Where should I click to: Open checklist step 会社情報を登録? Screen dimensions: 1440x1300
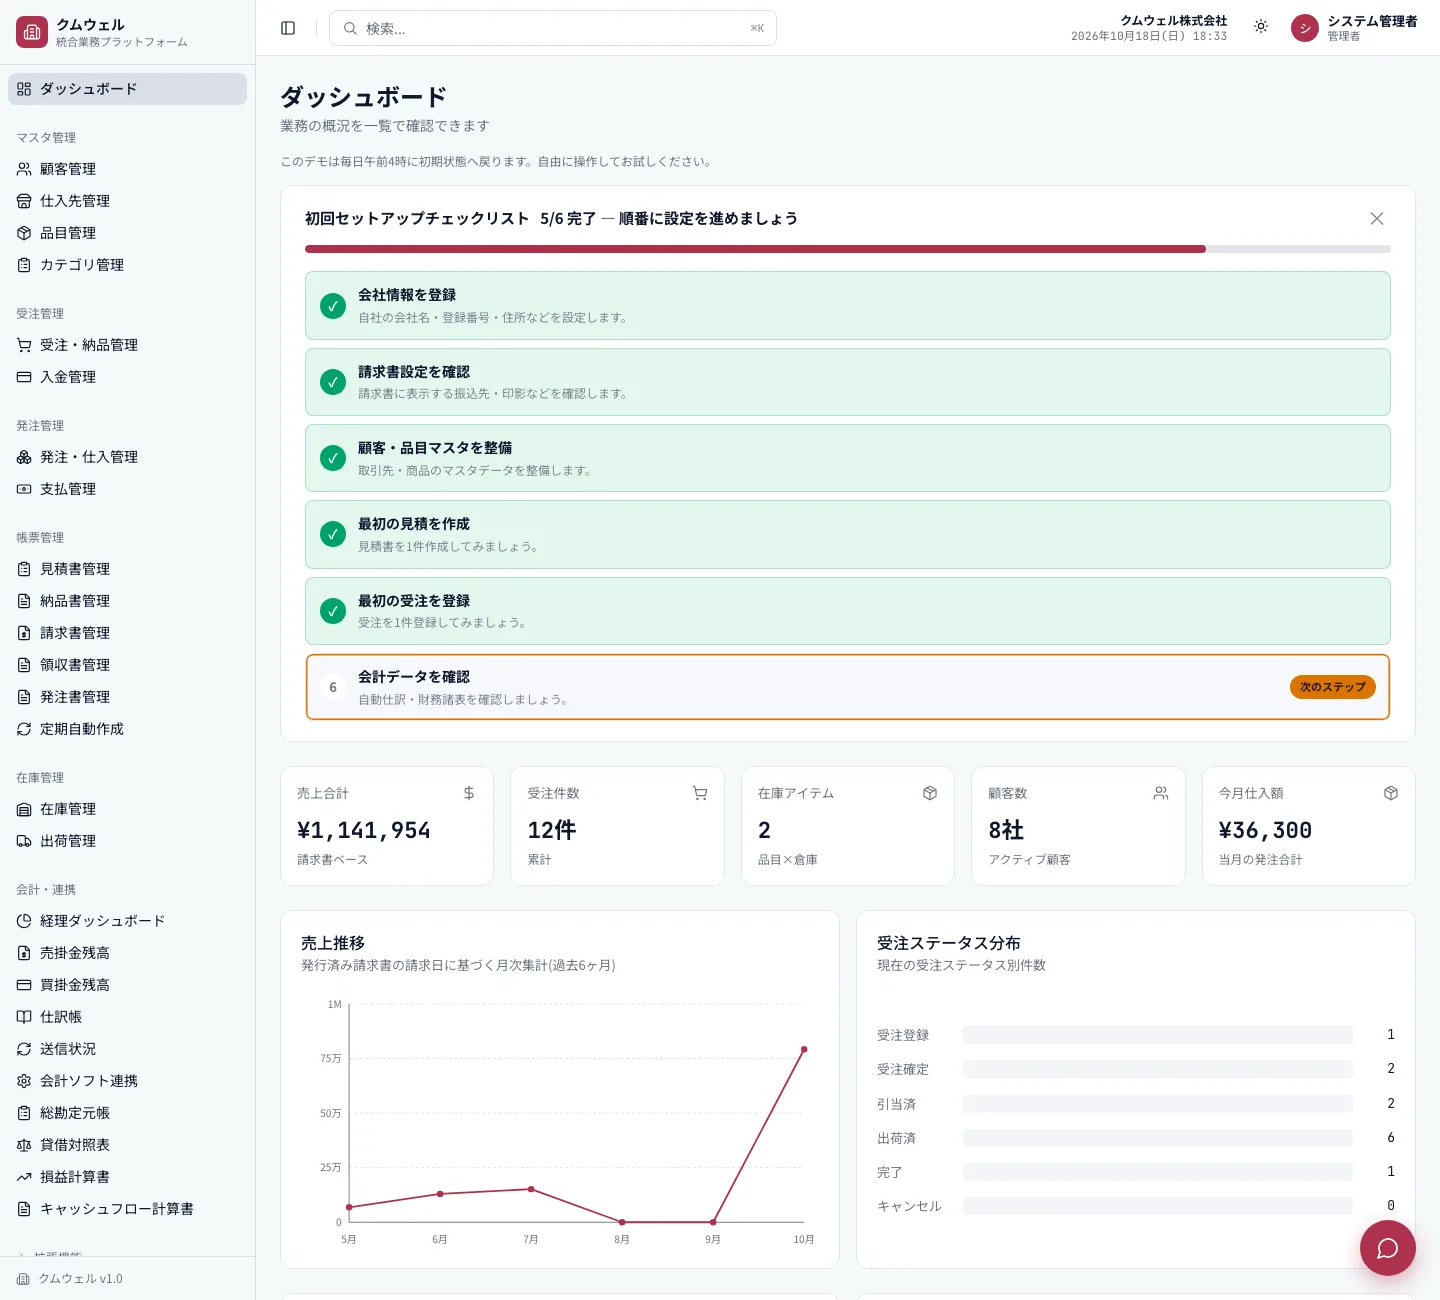coord(848,306)
